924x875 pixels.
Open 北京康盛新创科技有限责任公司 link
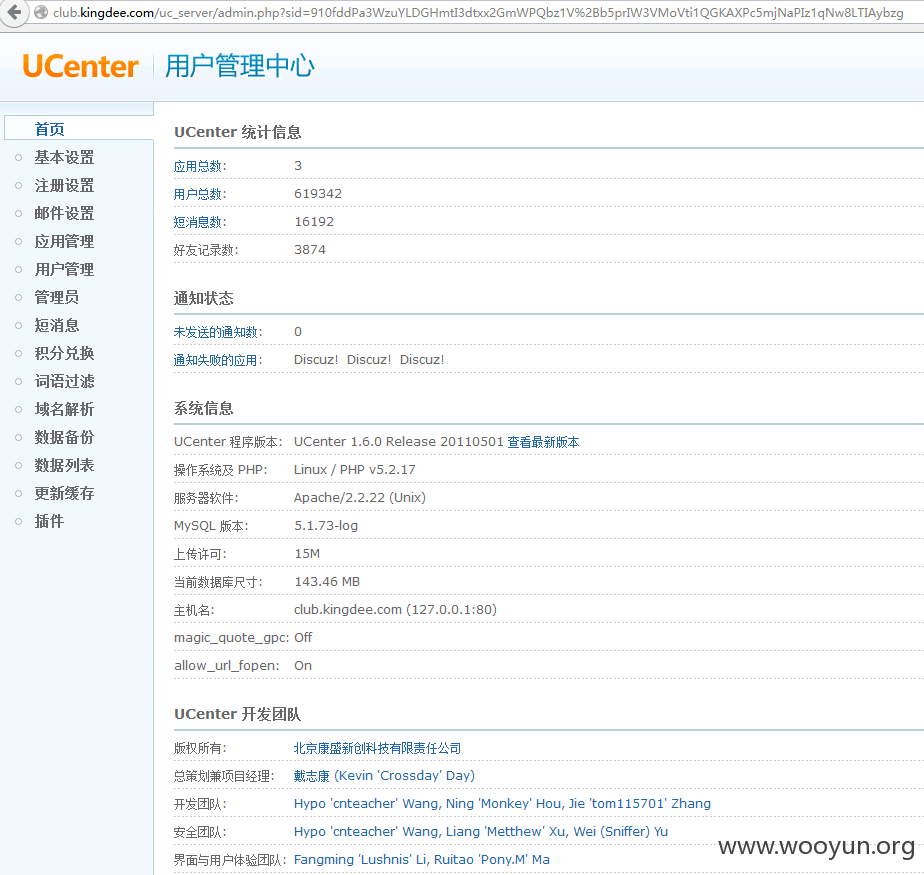pos(377,748)
